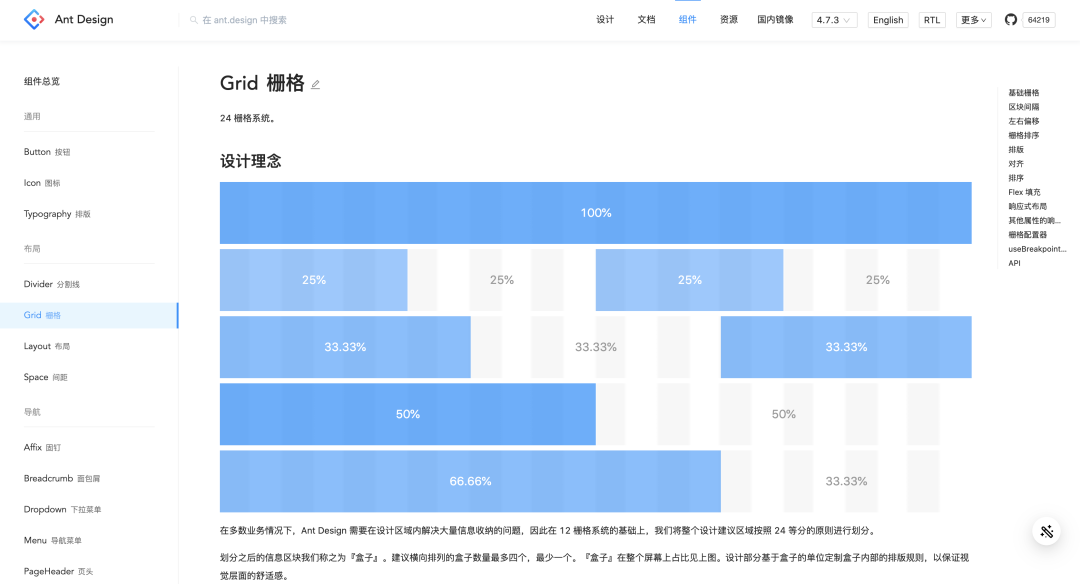1080x584 pixels.
Task: Jump to the useBreakpoint anchor link
Action: (x=1037, y=249)
